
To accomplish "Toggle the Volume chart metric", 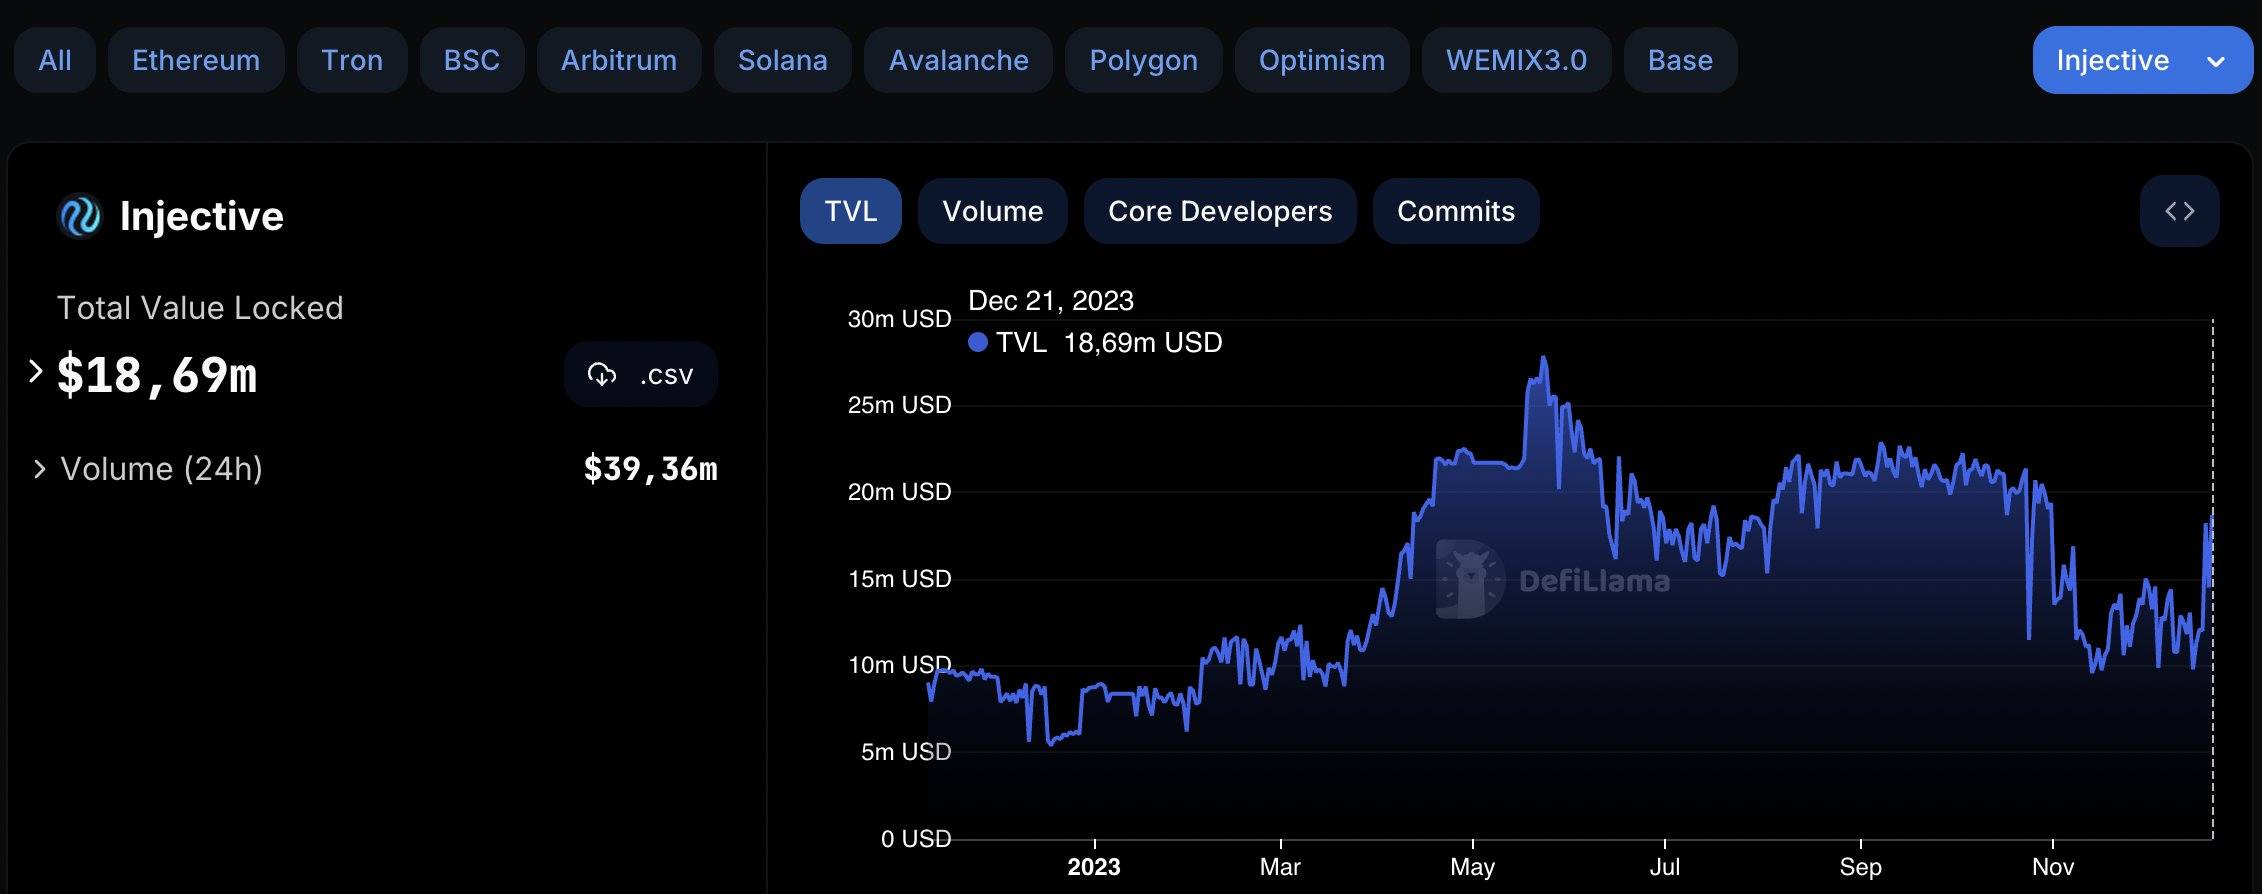I will pyautogui.click(x=992, y=211).
